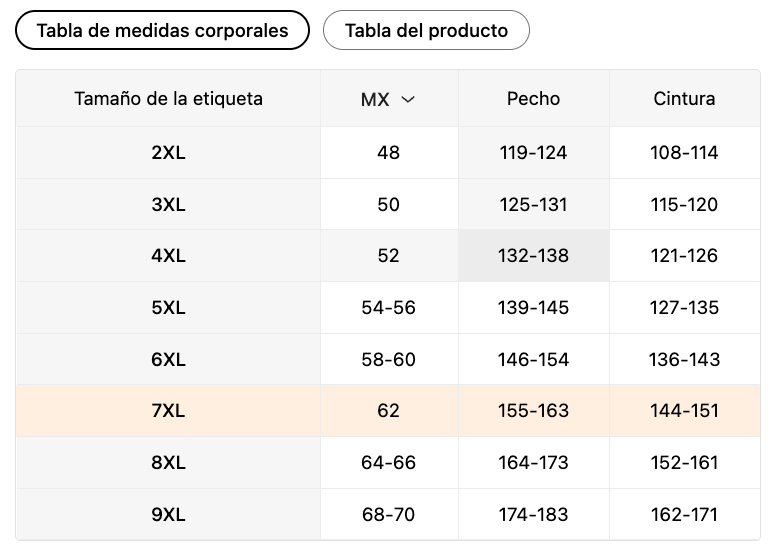
Task: Switch to Tabla de medidas corporales tab
Action: [162, 30]
